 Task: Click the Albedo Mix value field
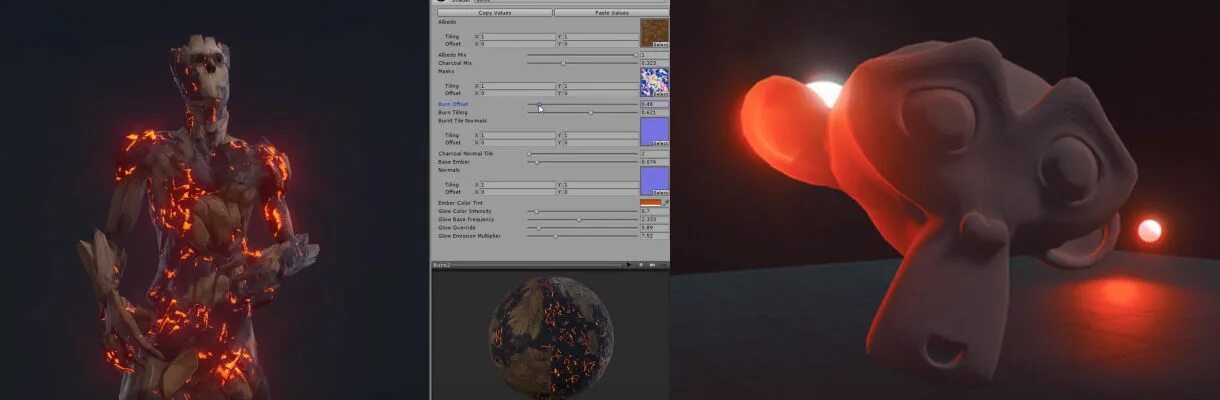pyautogui.click(x=654, y=55)
